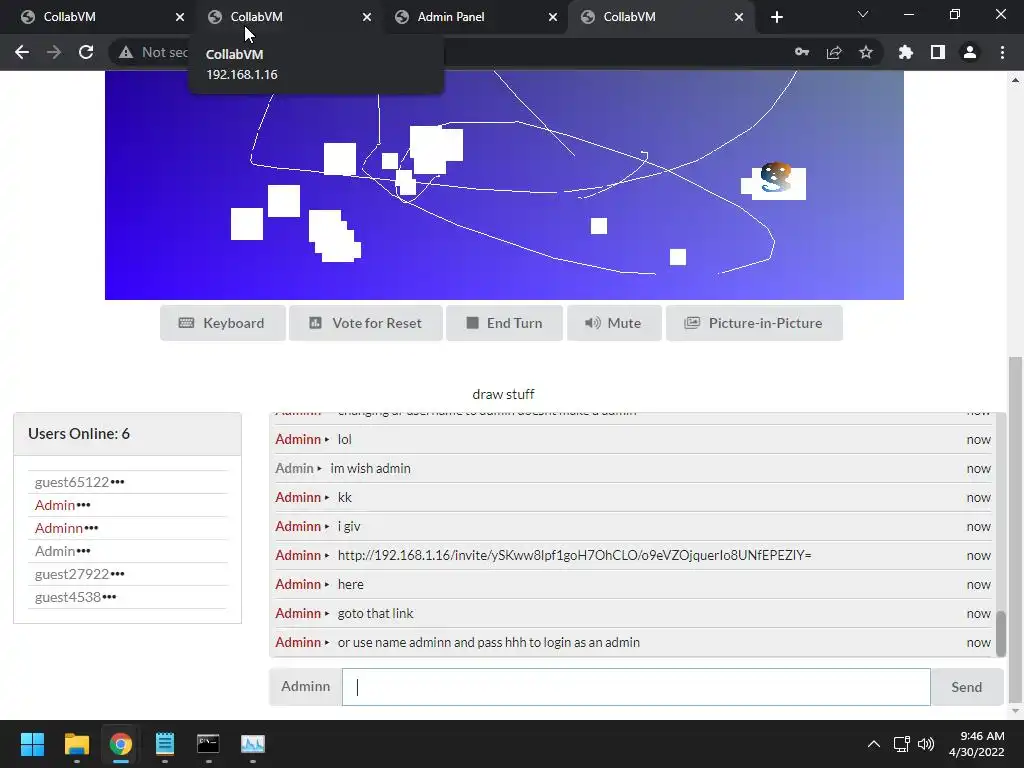
Task: Open the volume tray icon
Action: [x=926, y=744]
